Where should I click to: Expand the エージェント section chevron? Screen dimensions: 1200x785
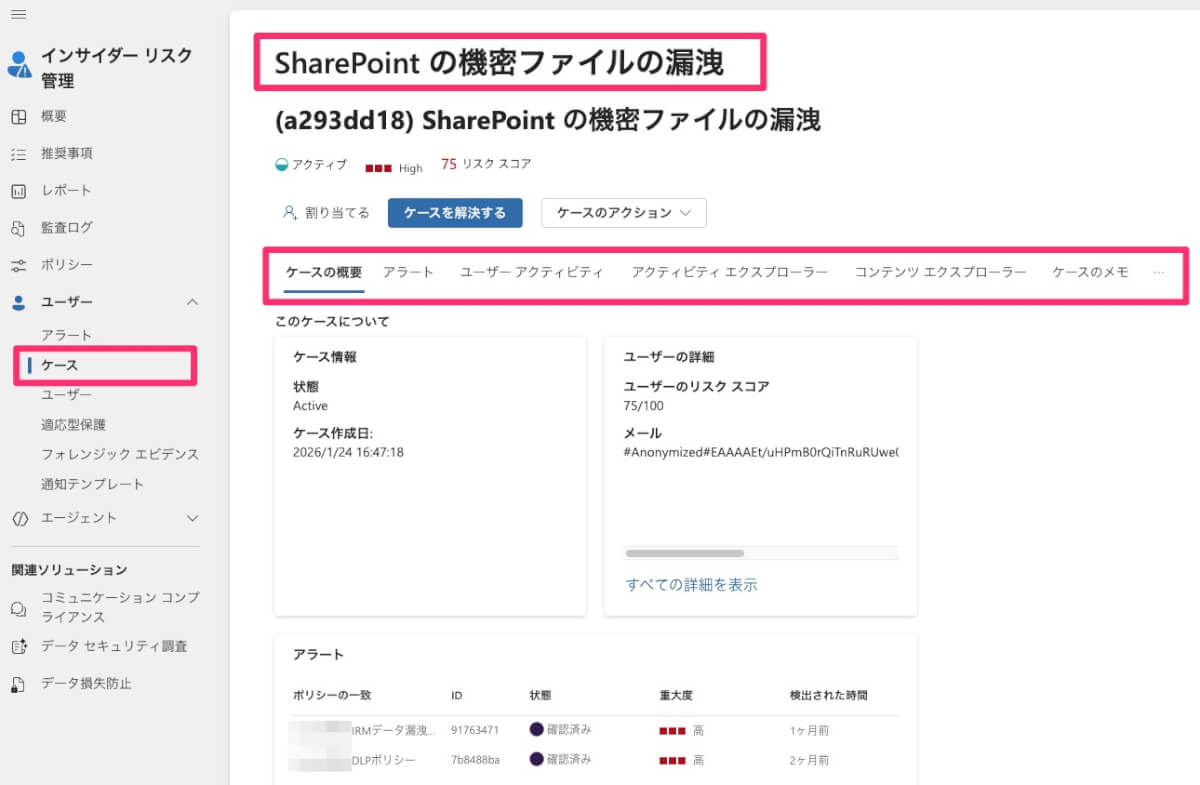pyautogui.click(x=193, y=518)
